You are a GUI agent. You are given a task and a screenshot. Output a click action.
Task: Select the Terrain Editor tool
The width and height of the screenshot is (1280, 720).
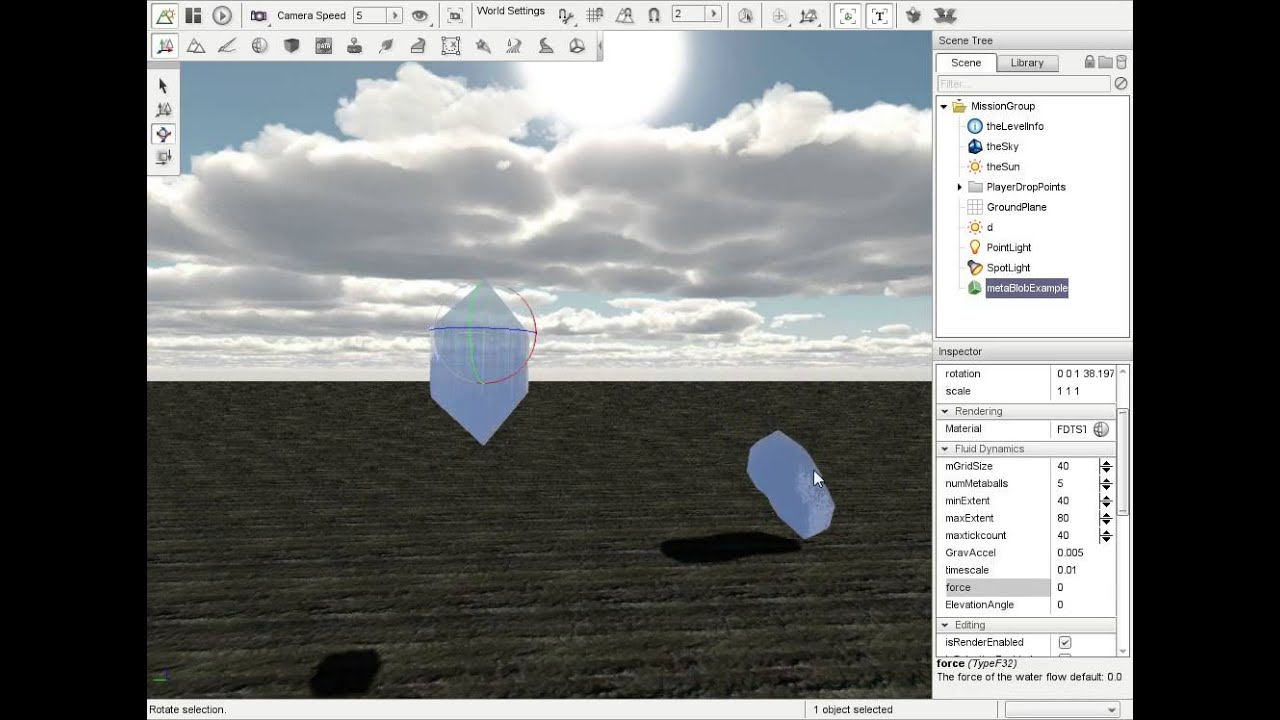tap(196, 45)
